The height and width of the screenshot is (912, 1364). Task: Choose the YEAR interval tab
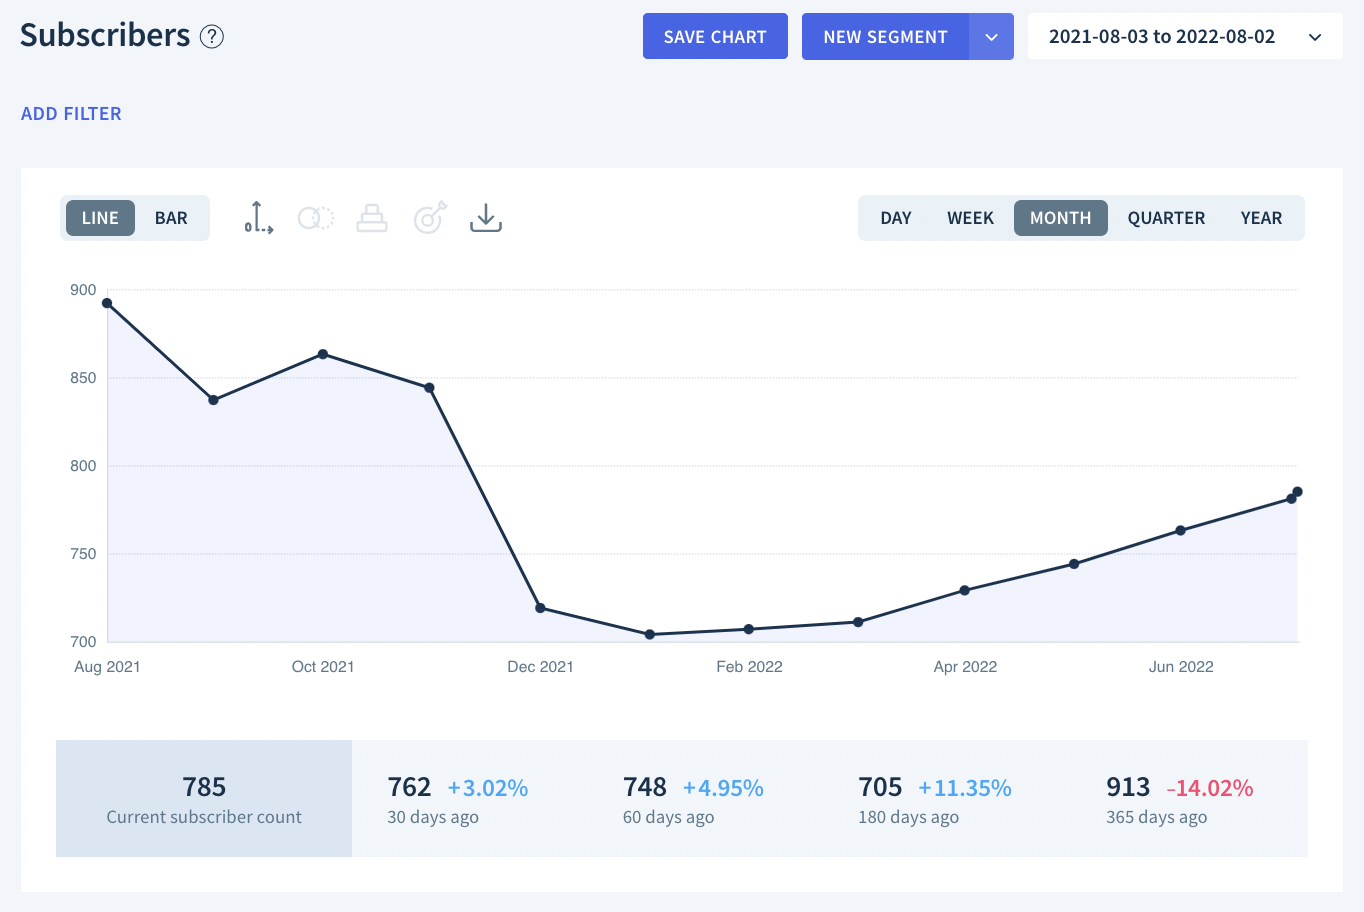1261,218
